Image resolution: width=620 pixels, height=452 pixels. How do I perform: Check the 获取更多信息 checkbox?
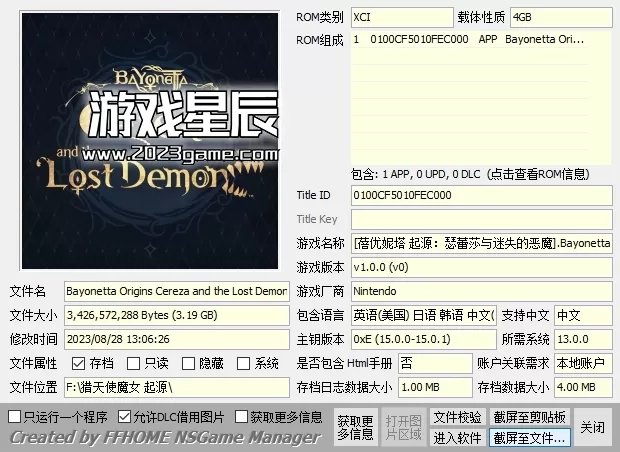pyautogui.click(x=240, y=416)
